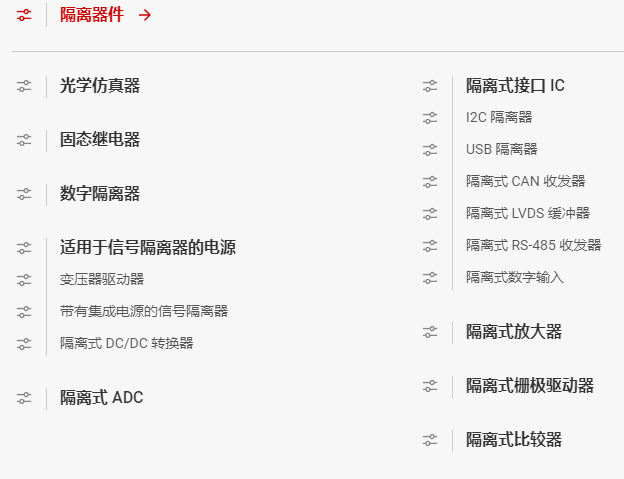Click the red arrow next to 隔离器件
Image resolution: width=624 pixels, height=479 pixels.
[145, 15]
